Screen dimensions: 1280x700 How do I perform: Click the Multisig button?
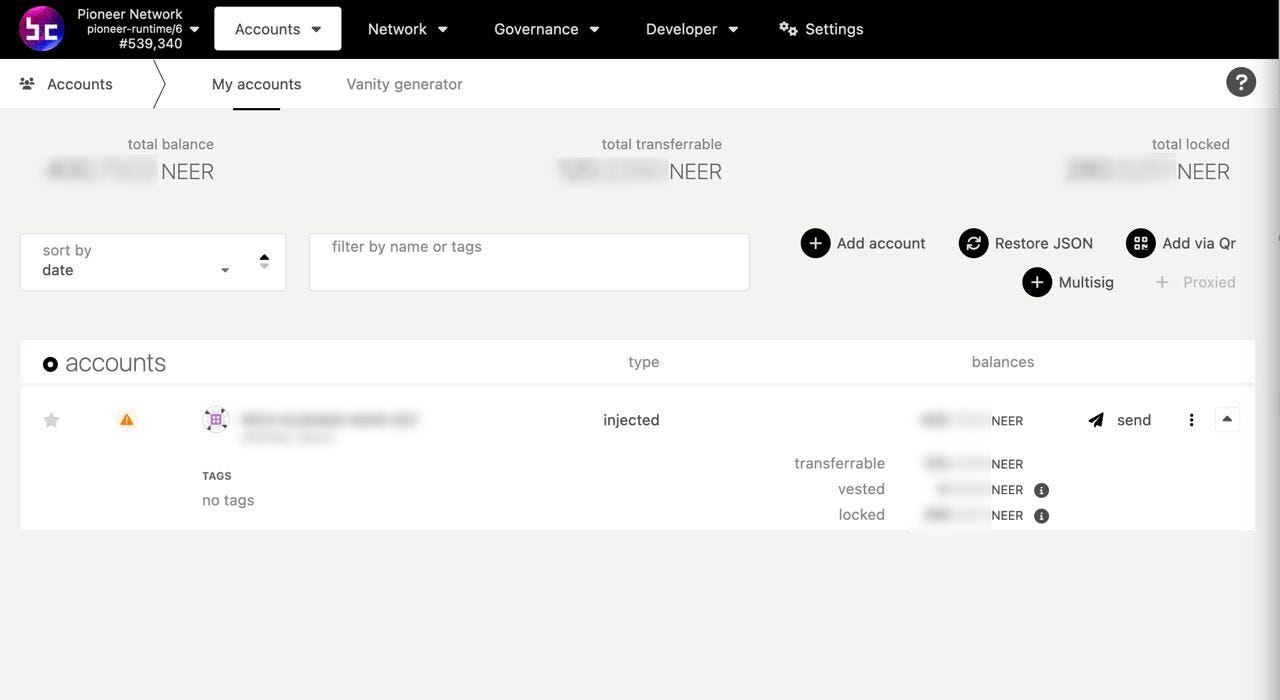click(x=1068, y=282)
